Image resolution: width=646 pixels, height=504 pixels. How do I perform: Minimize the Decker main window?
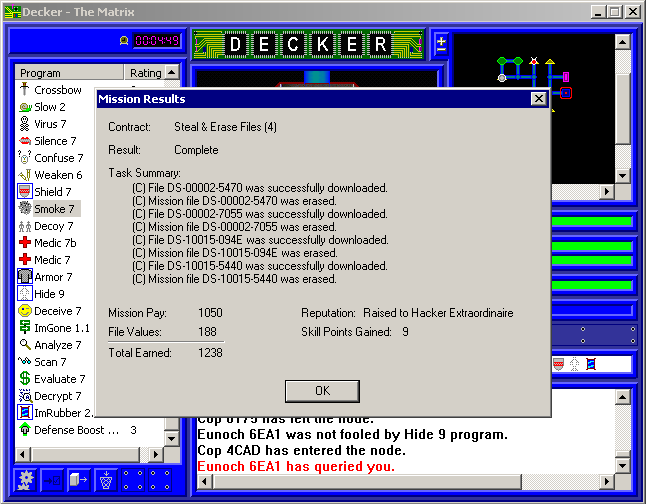pyautogui.click(x=598, y=12)
